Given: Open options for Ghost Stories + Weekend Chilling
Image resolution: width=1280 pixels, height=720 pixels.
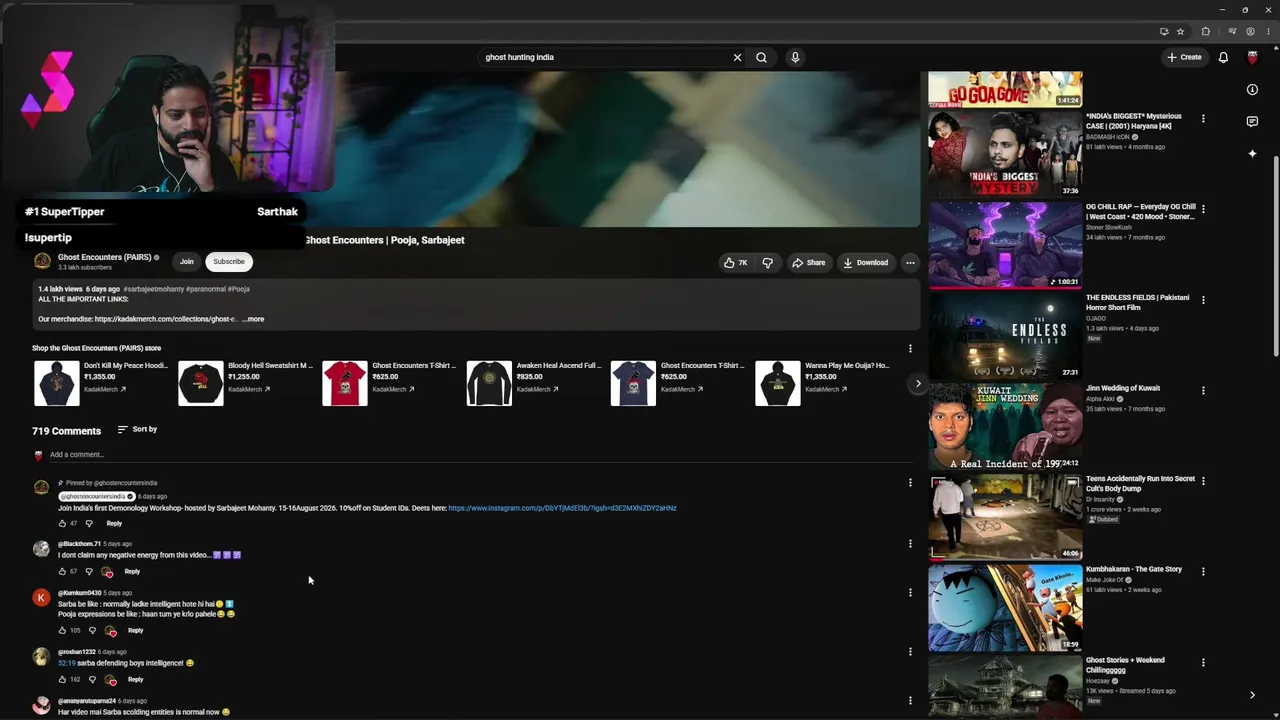Looking at the screenshot, I should [x=1203, y=662].
